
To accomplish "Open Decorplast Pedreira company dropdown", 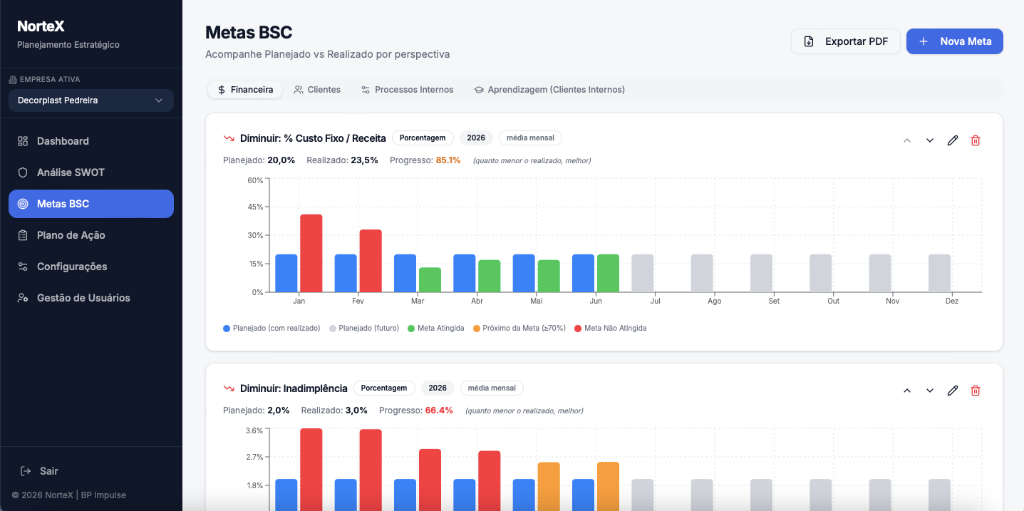I will pos(91,101).
